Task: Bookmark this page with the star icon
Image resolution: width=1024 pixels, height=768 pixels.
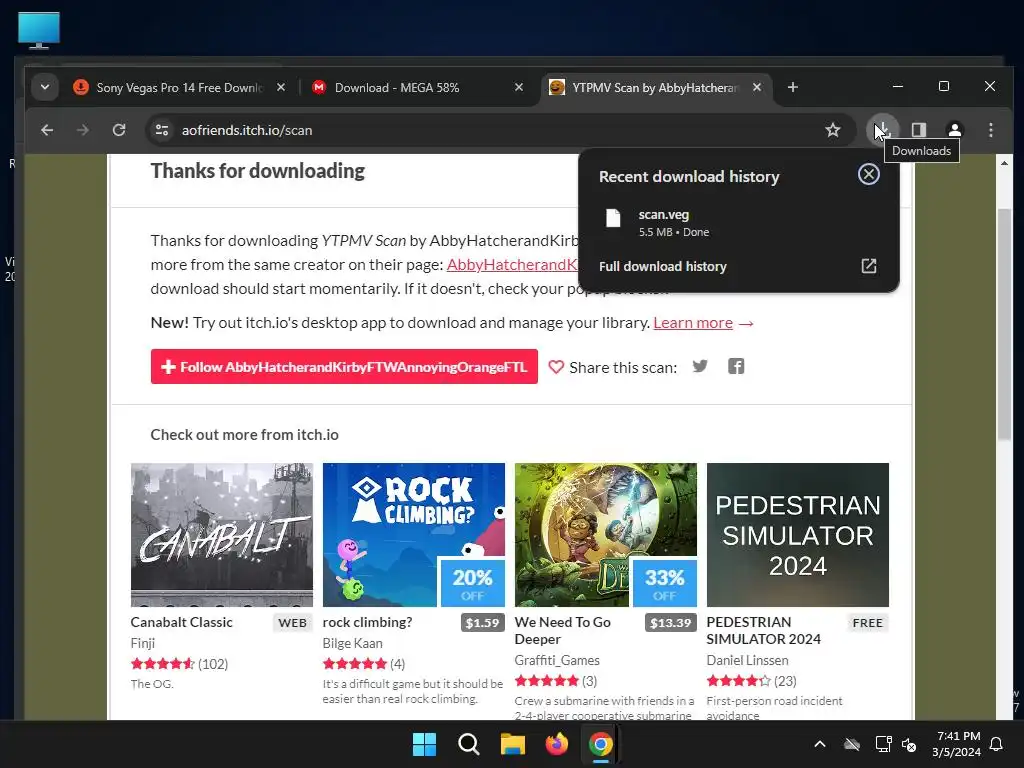Action: (x=833, y=130)
